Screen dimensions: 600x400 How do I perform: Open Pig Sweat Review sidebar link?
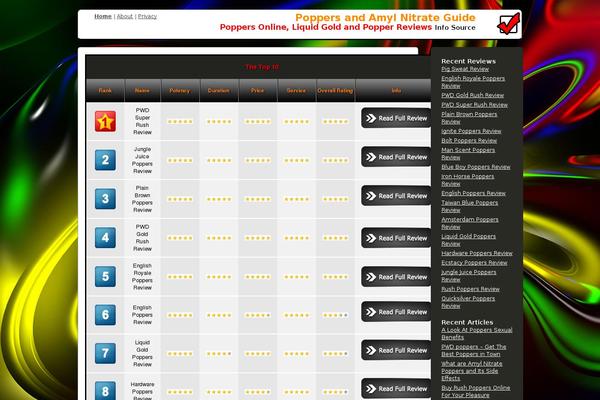[x=465, y=69]
